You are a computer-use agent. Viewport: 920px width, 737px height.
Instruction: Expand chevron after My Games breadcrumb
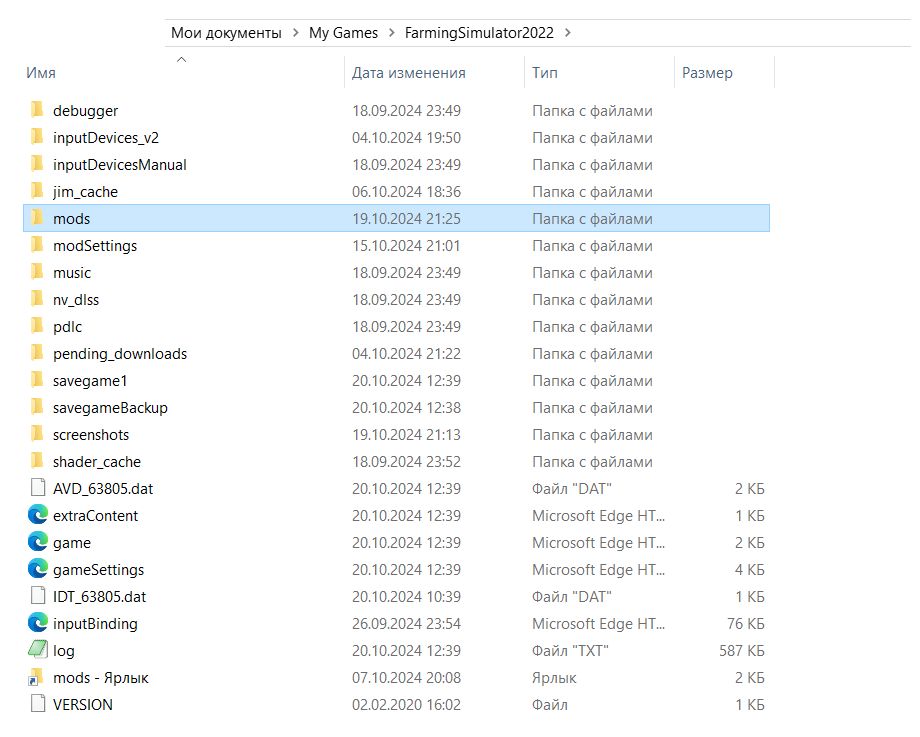coord(391,33)
